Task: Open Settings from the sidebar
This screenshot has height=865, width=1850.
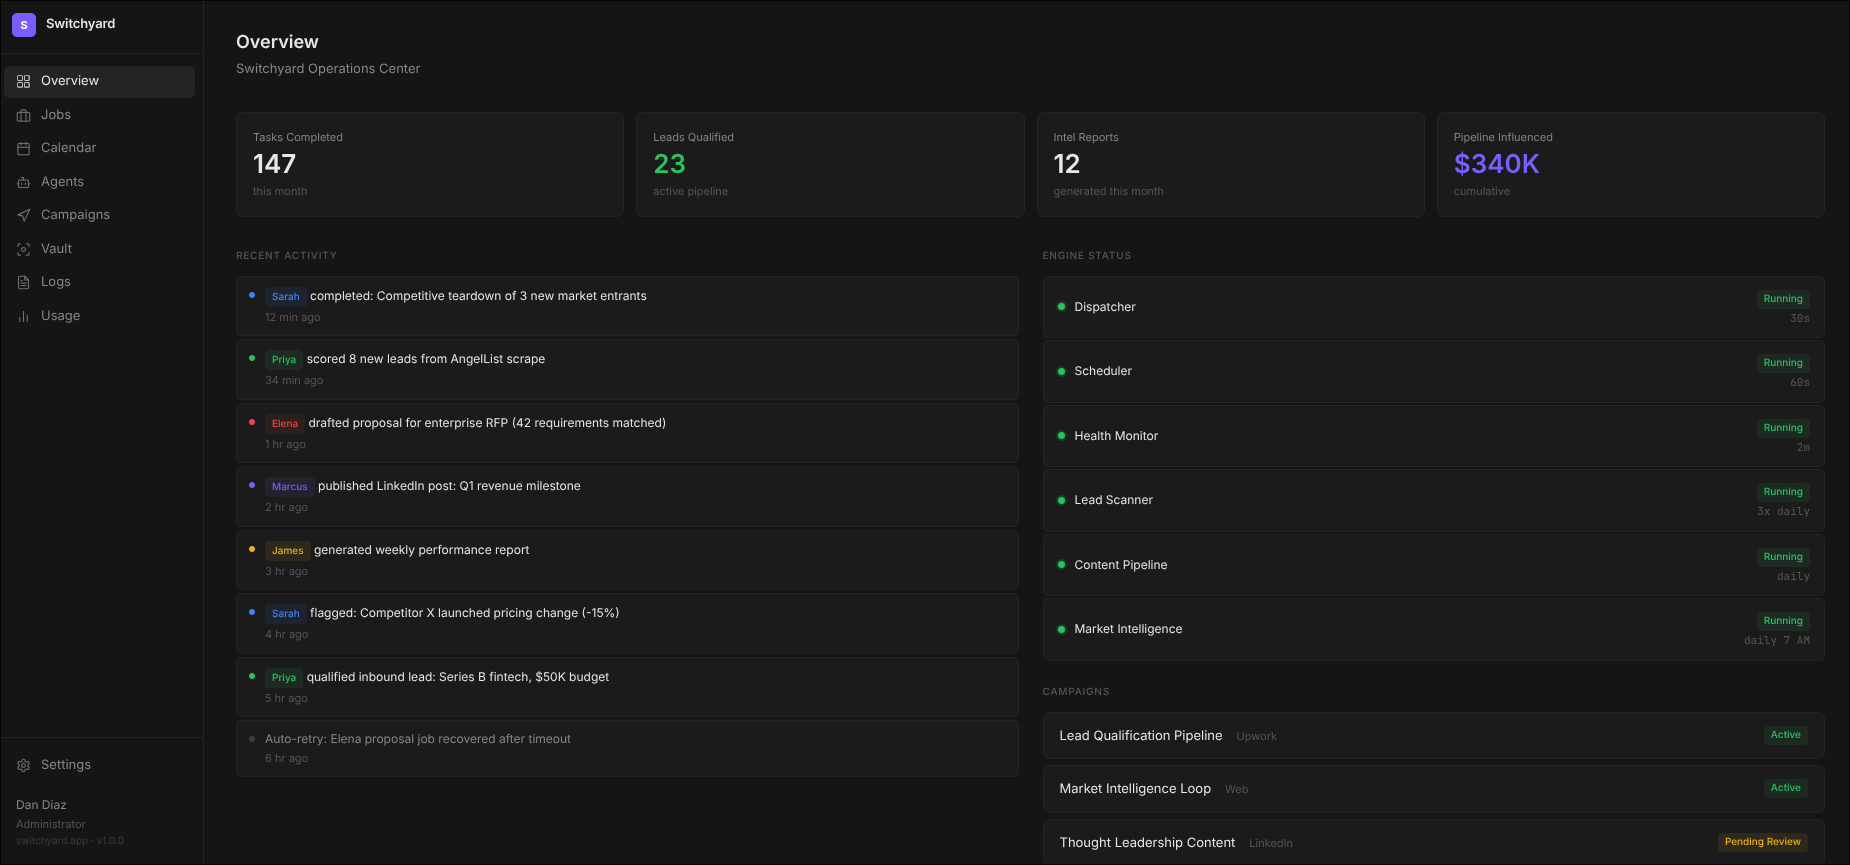Action: click(99, 765)
